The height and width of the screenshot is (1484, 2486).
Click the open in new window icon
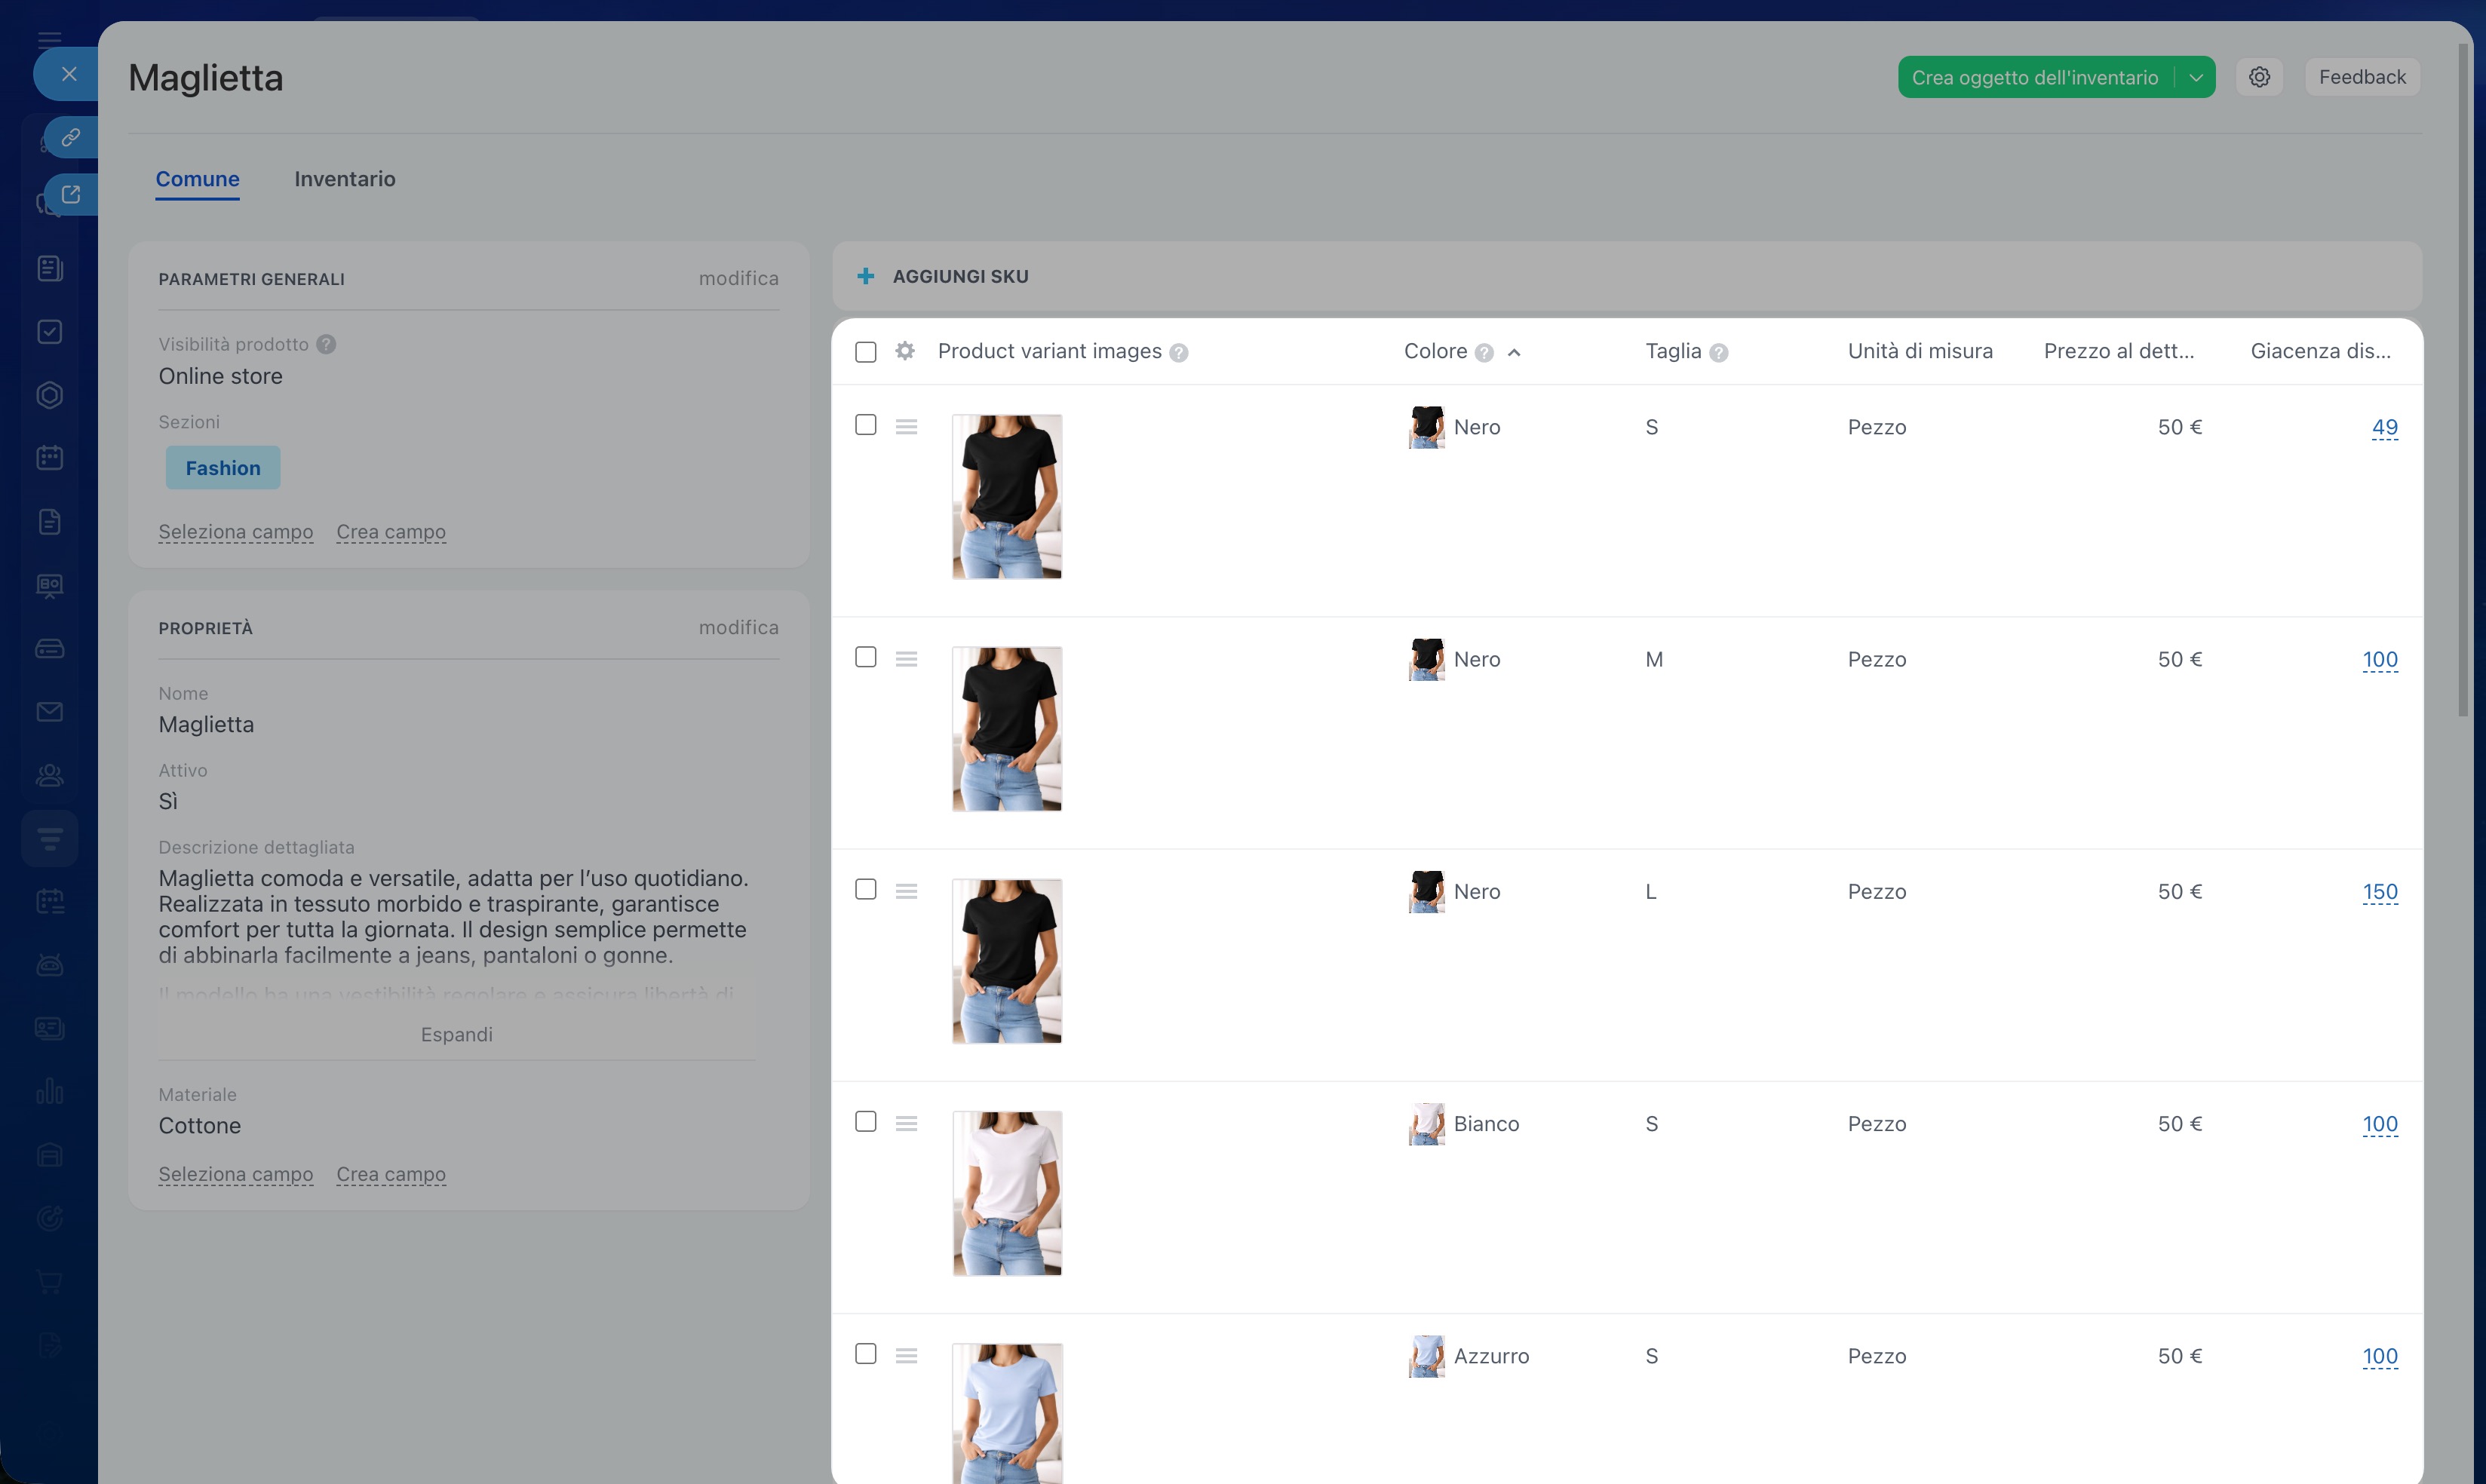coord(70,194)
